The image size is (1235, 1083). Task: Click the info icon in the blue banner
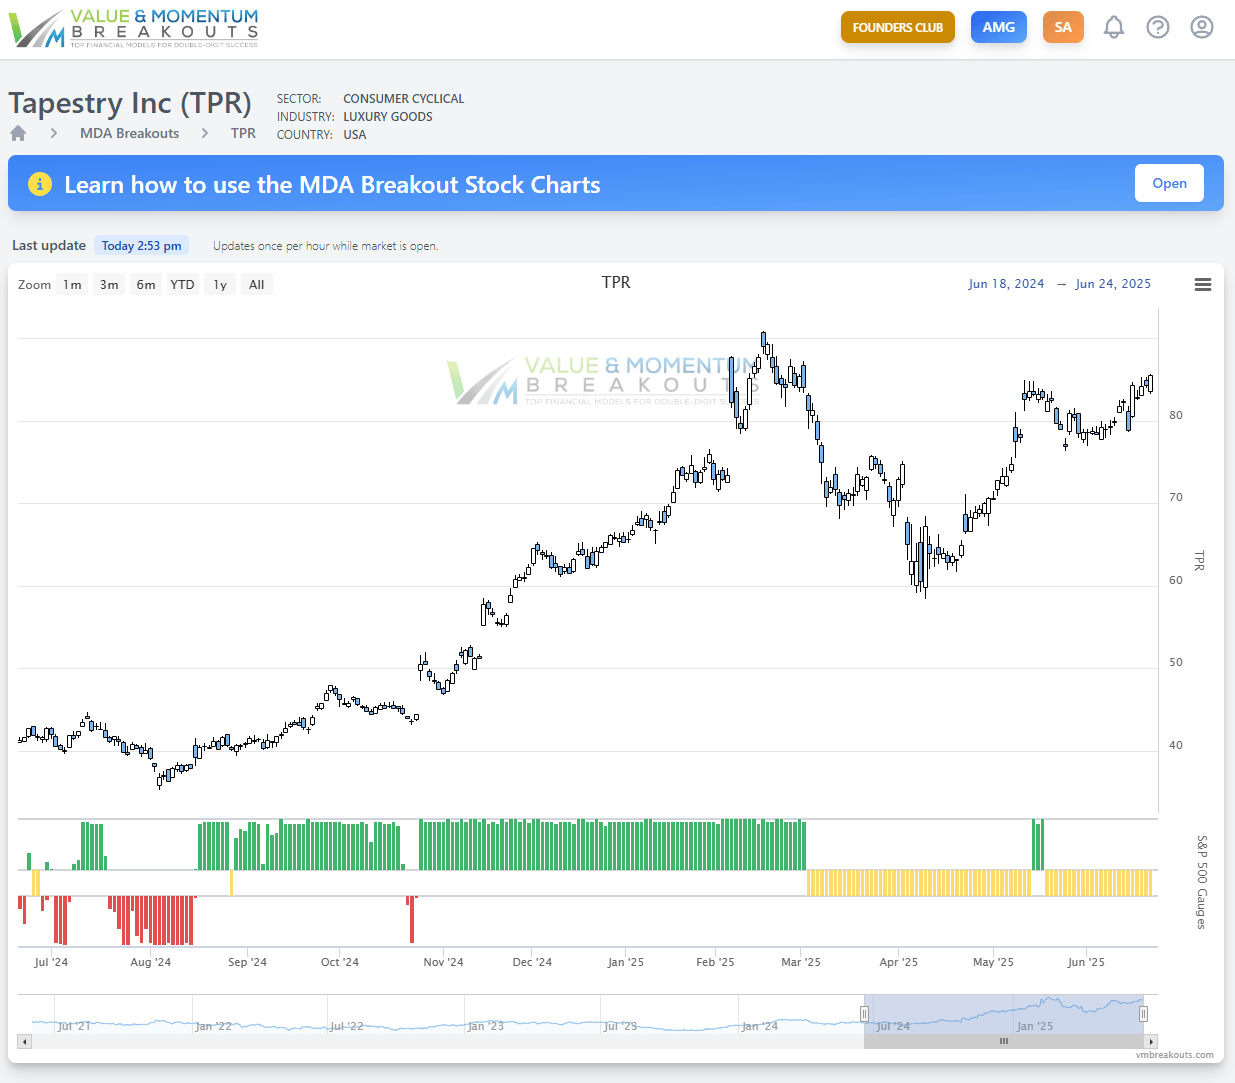pyautogui.click(x=40, y=183)
